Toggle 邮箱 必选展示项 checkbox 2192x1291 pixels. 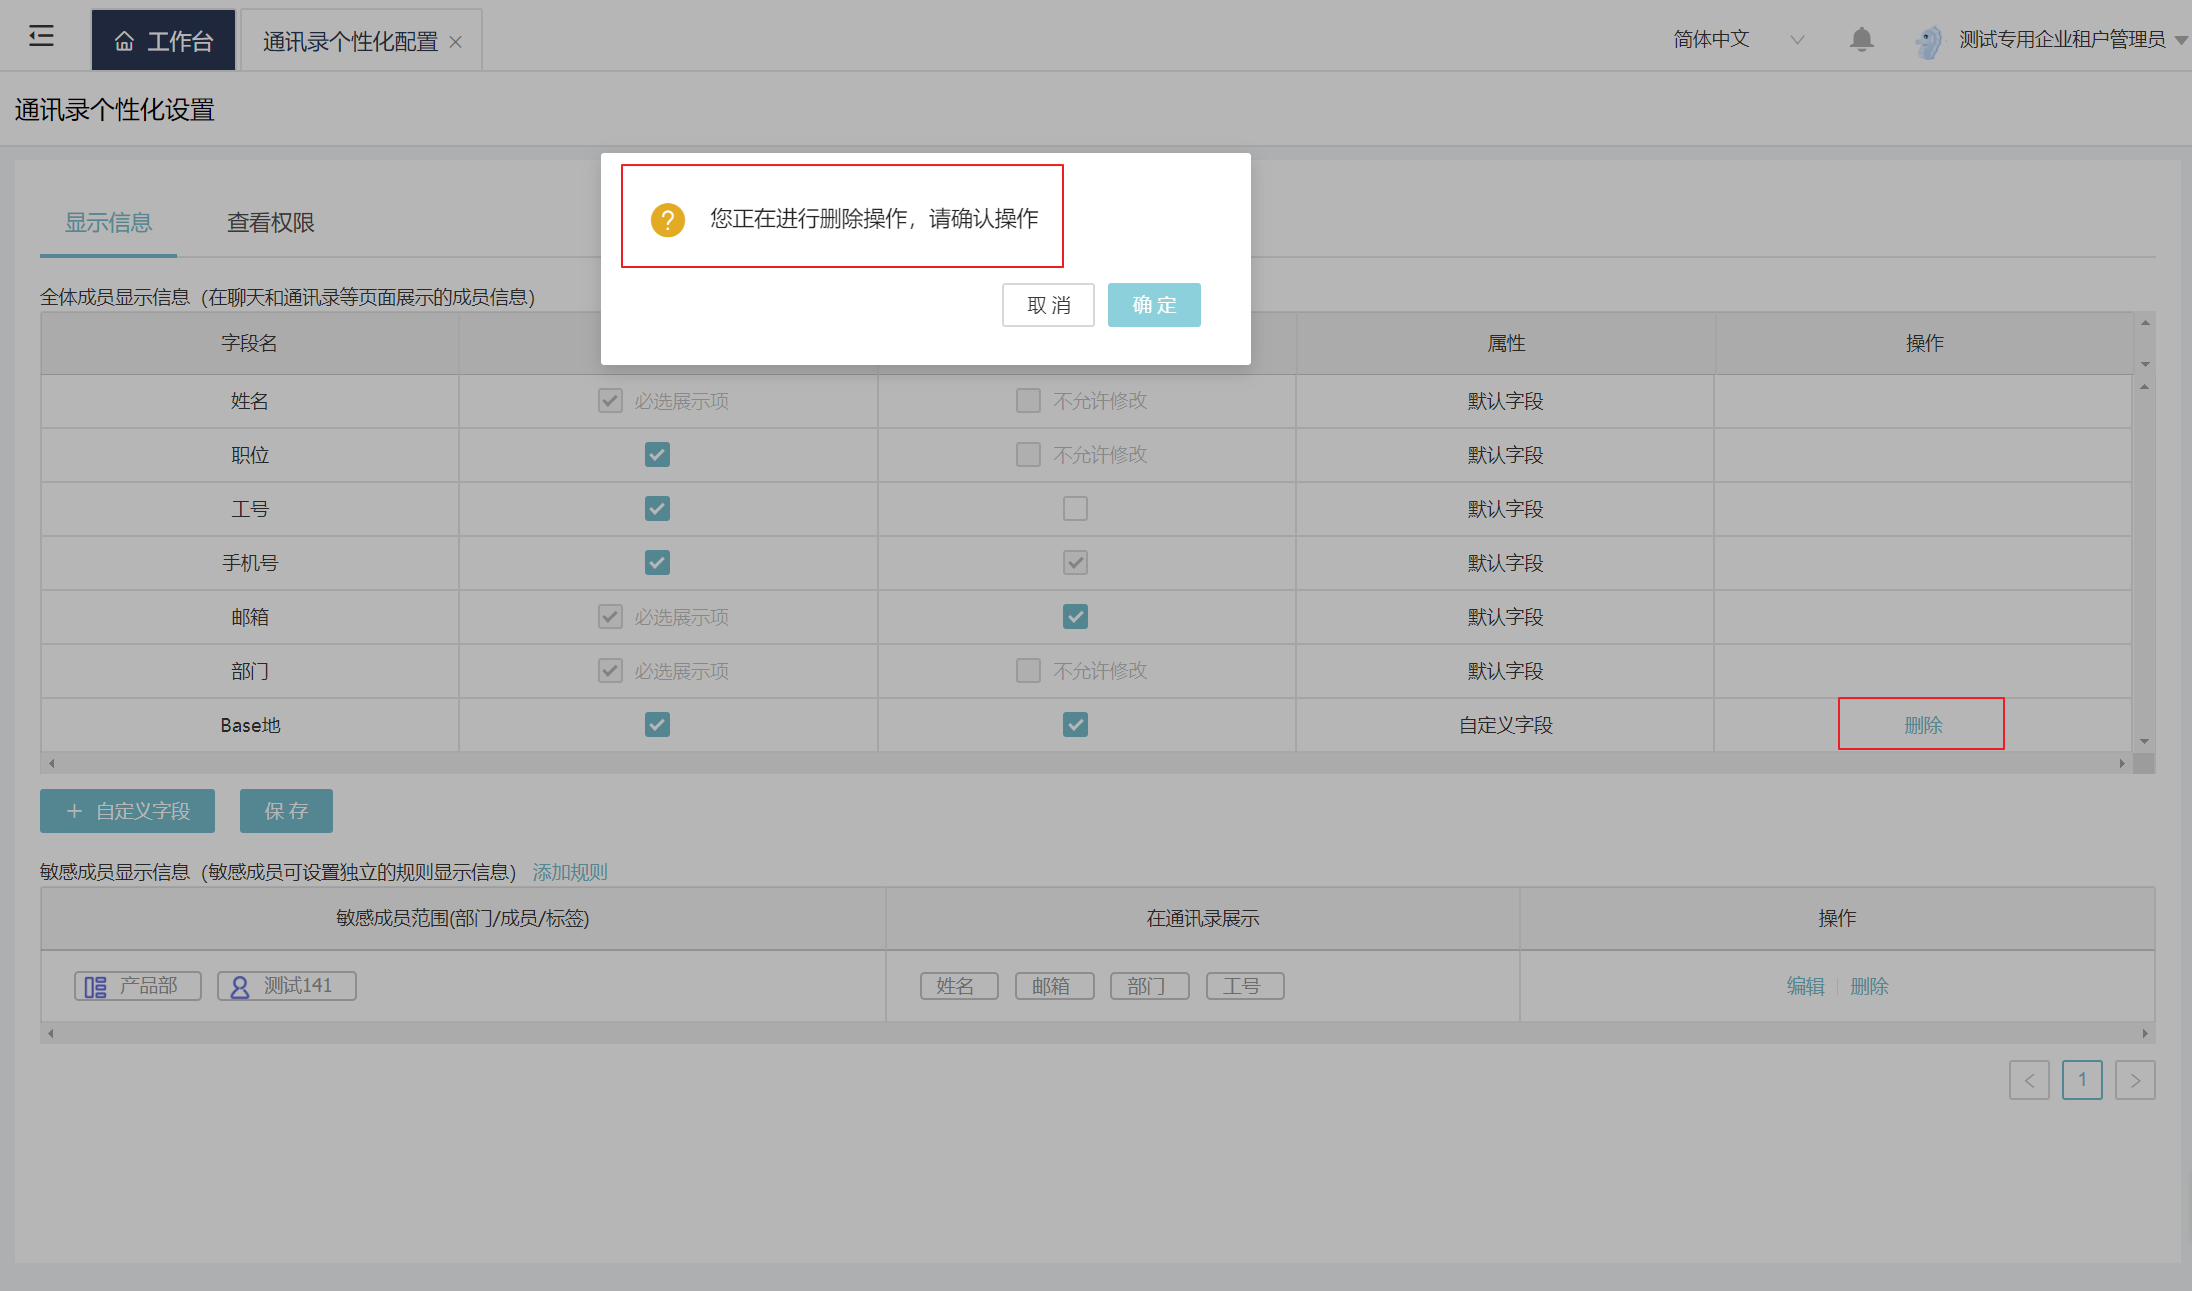point(610,617)
